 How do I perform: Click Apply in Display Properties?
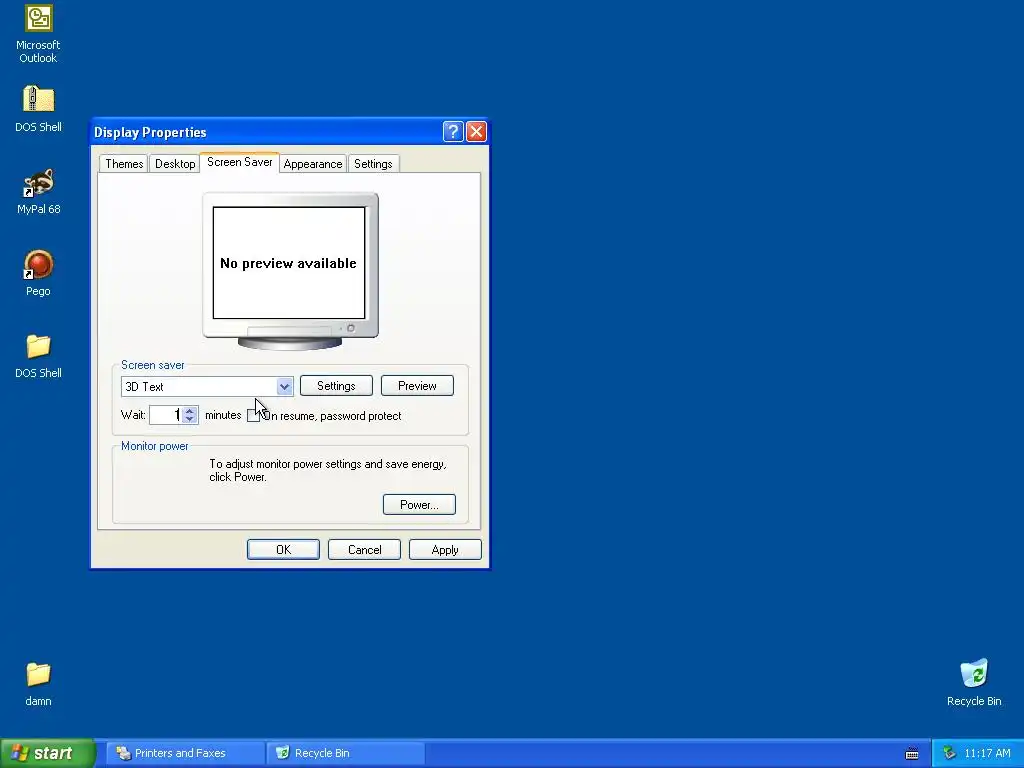(445, 550)
